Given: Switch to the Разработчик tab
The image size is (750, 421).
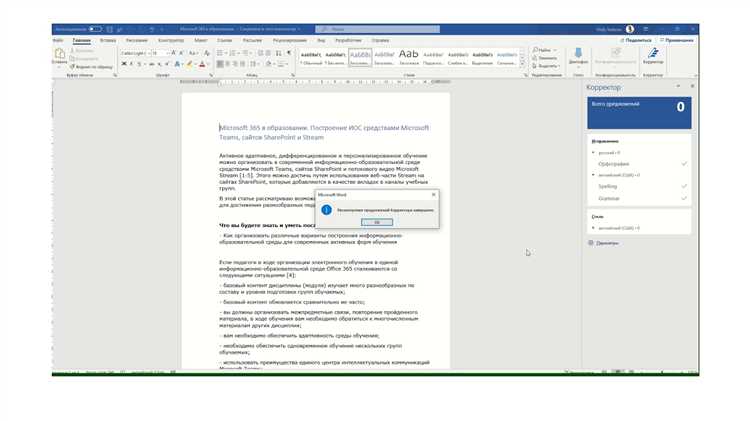Looking at the screenshot, I should pyautogui.click(x=348, y=41).
